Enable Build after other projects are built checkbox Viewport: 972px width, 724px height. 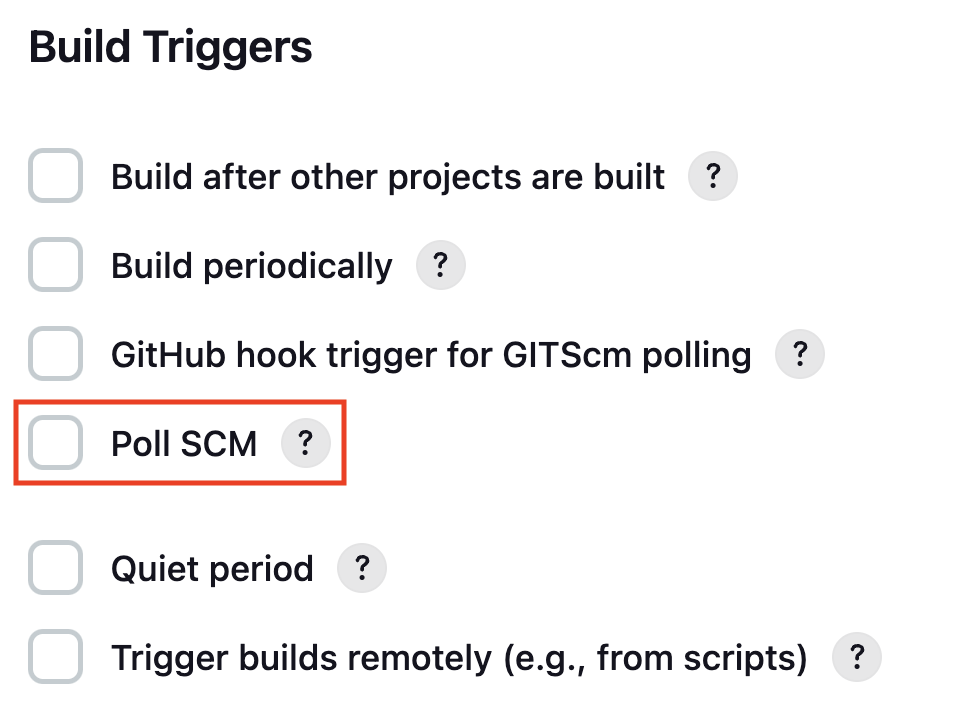click(56, 175)
